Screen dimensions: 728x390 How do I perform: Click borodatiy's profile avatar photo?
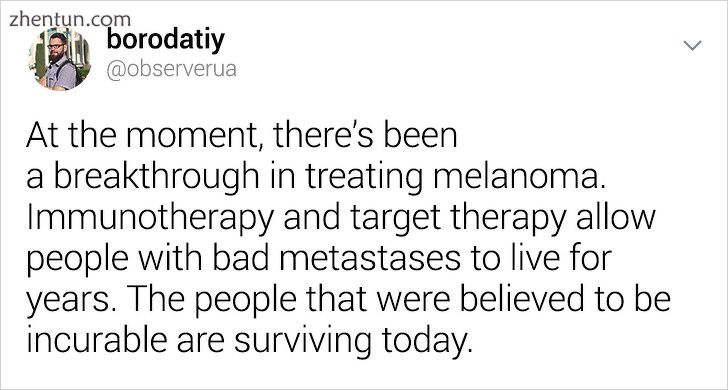click(x=59, y=59)
